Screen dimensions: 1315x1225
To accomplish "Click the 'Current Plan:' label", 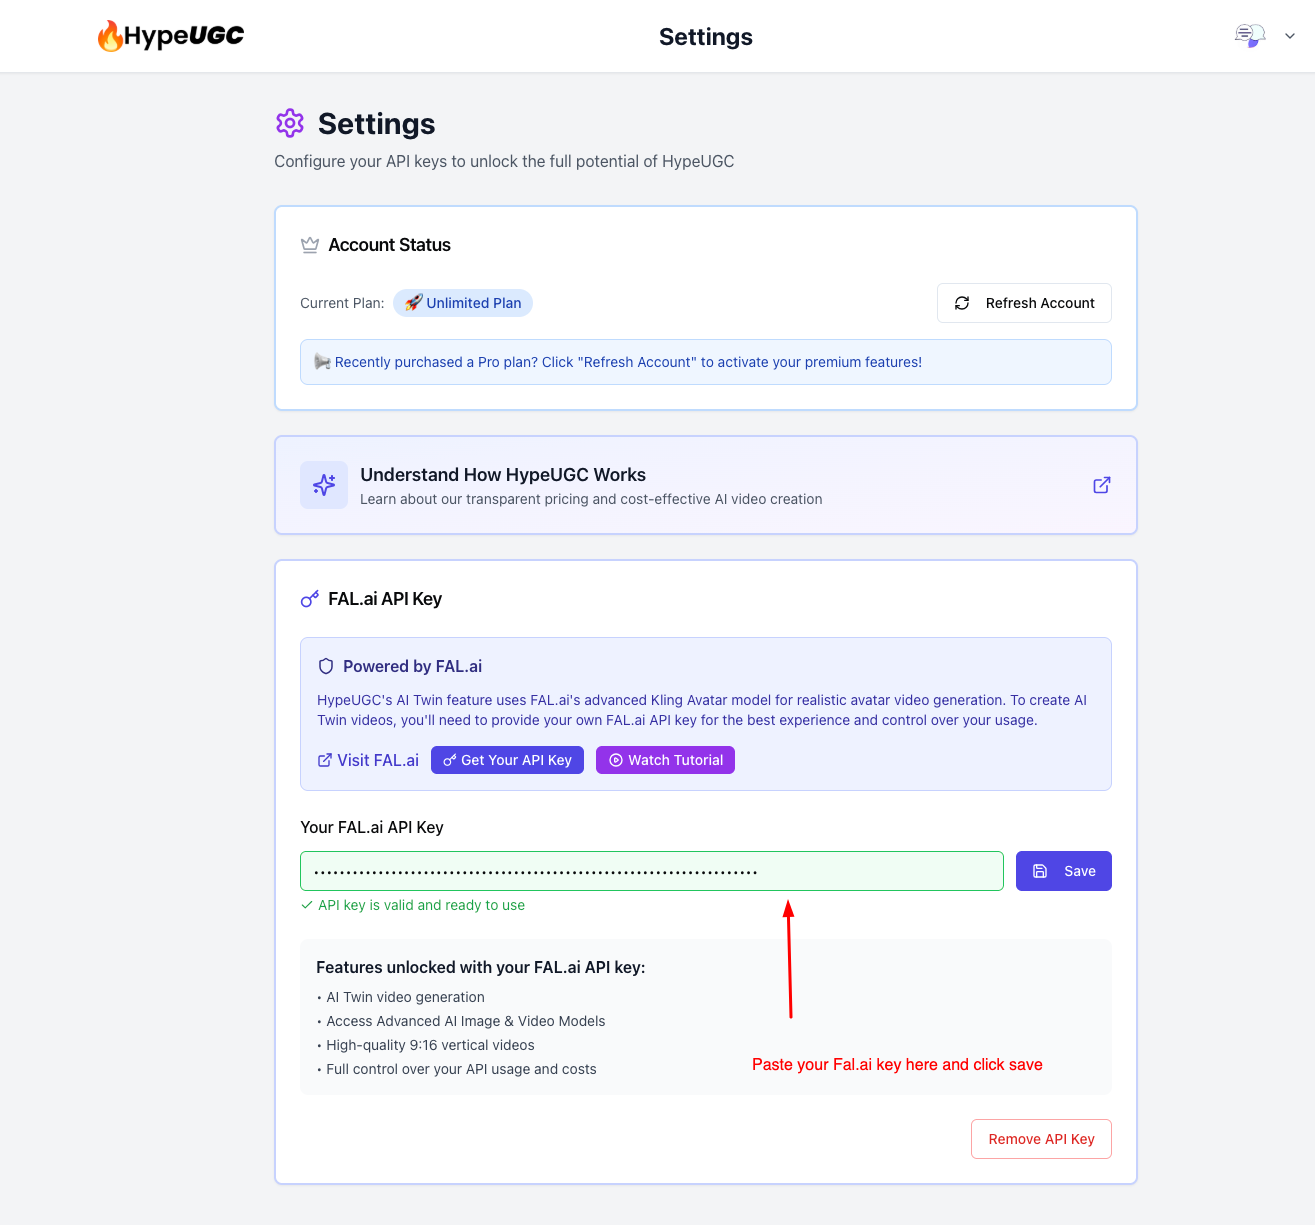I will click(342, 303).
